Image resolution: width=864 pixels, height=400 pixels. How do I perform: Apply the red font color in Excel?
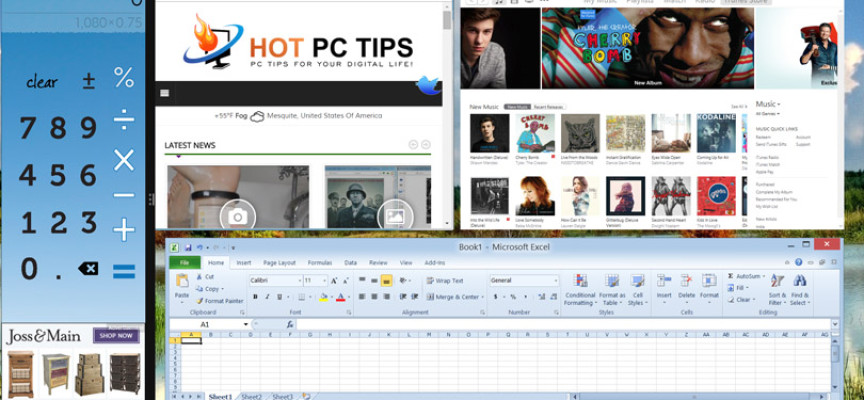[340, 298]
